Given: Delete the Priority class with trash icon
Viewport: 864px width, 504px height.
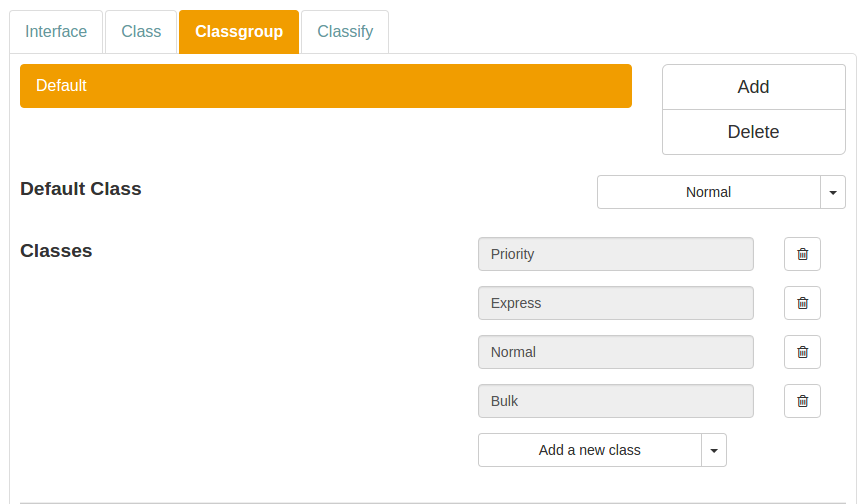Looking at the screenshot, I should point(802,254).
